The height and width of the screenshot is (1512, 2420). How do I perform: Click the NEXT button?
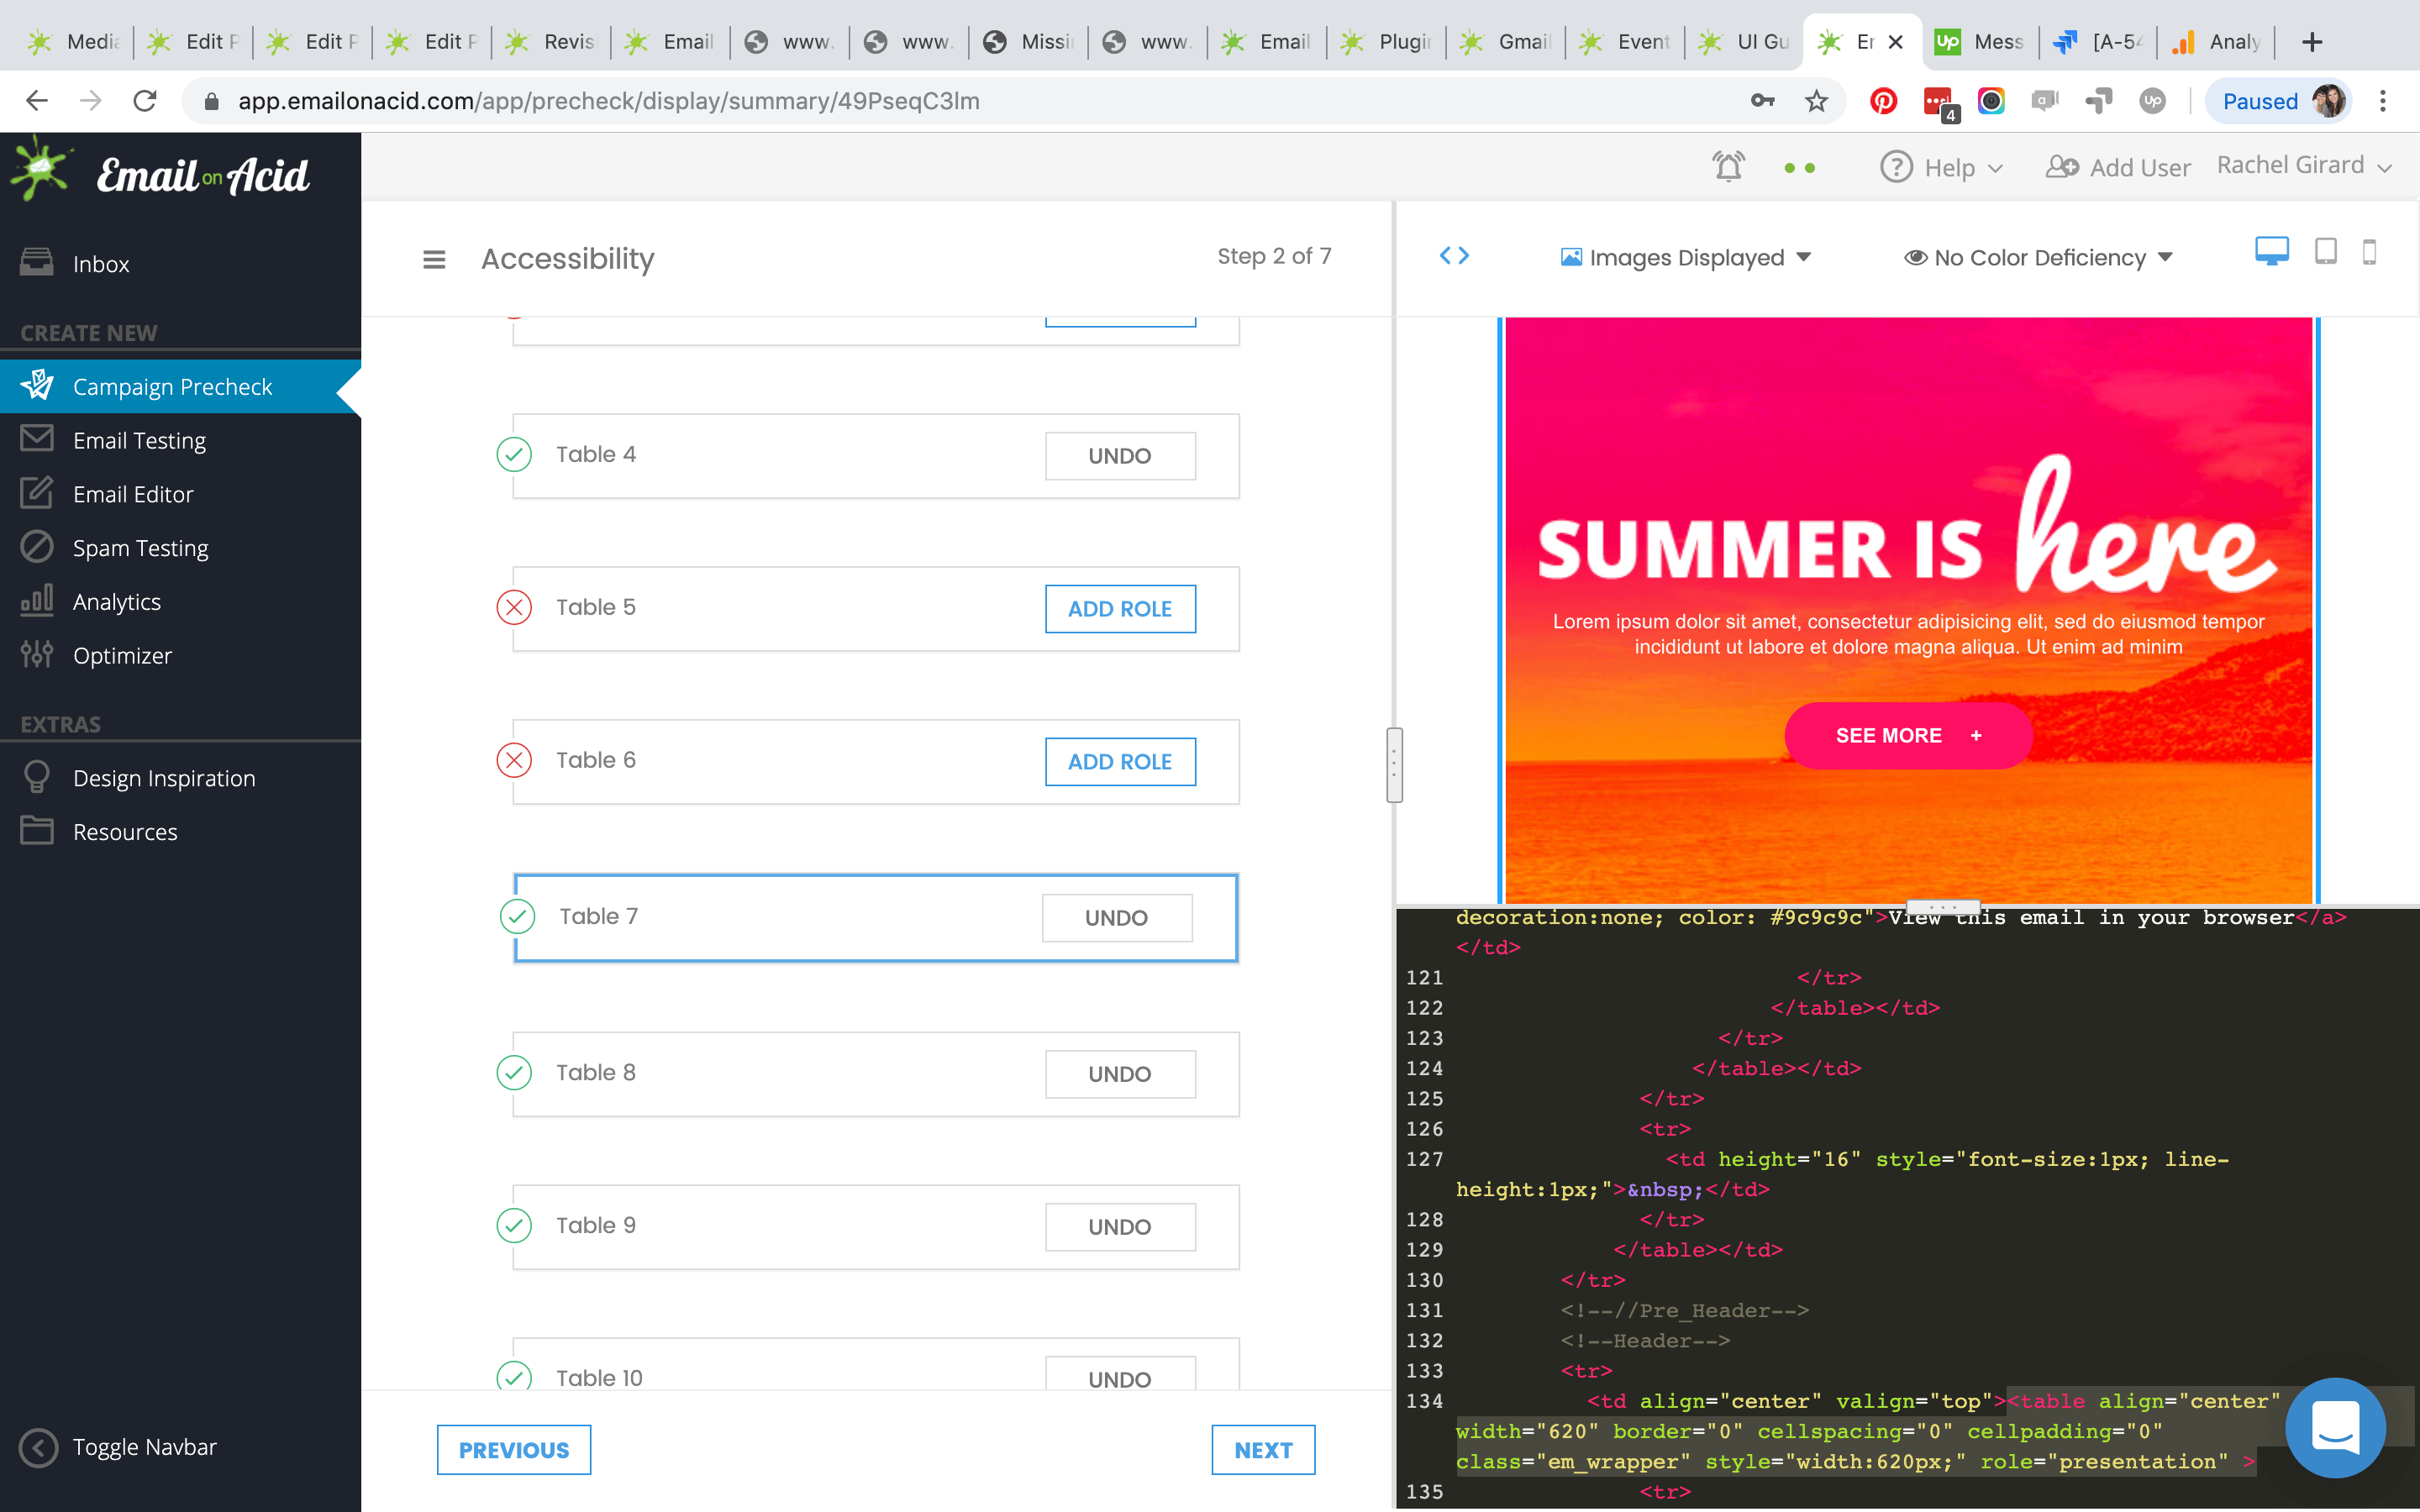1262,1449
